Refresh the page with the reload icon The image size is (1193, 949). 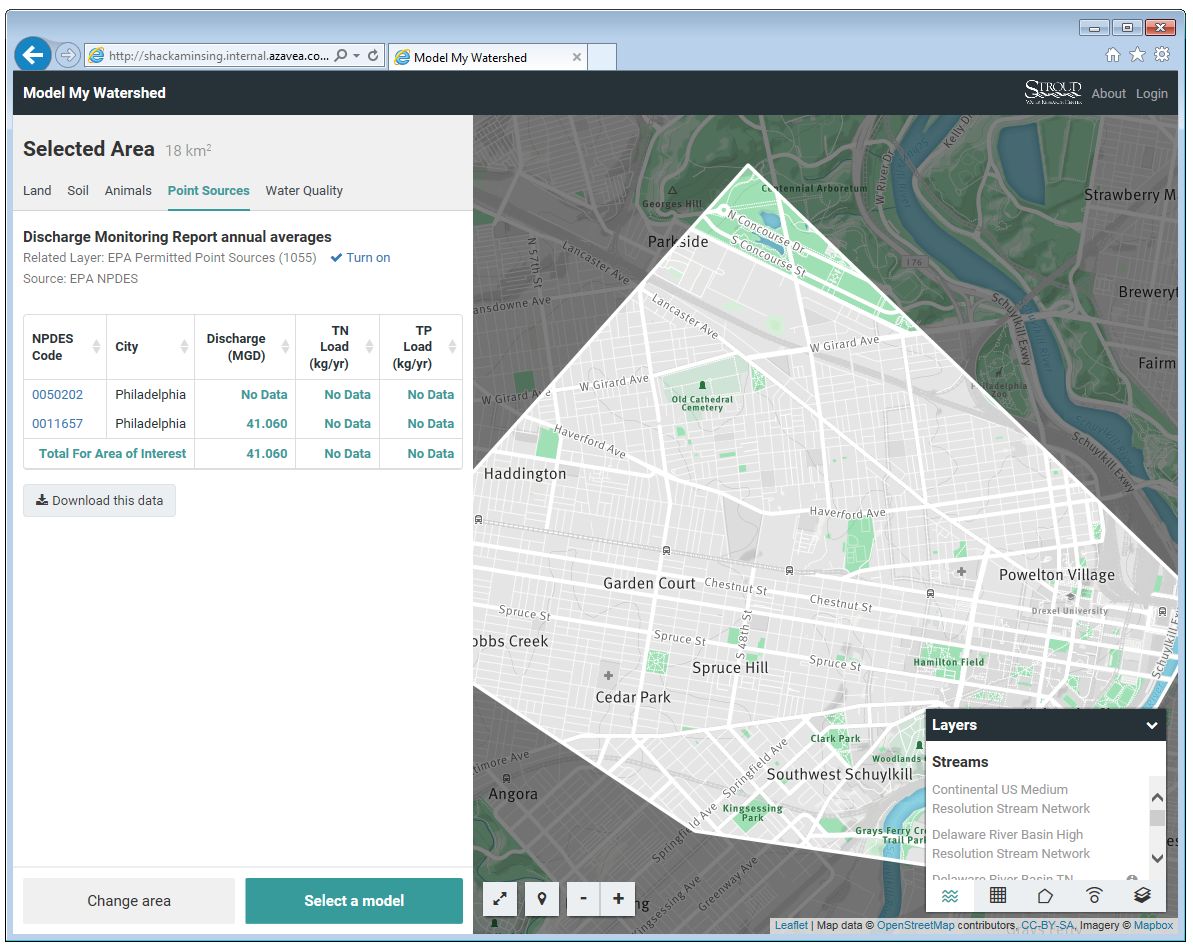(x=373, y=56)
